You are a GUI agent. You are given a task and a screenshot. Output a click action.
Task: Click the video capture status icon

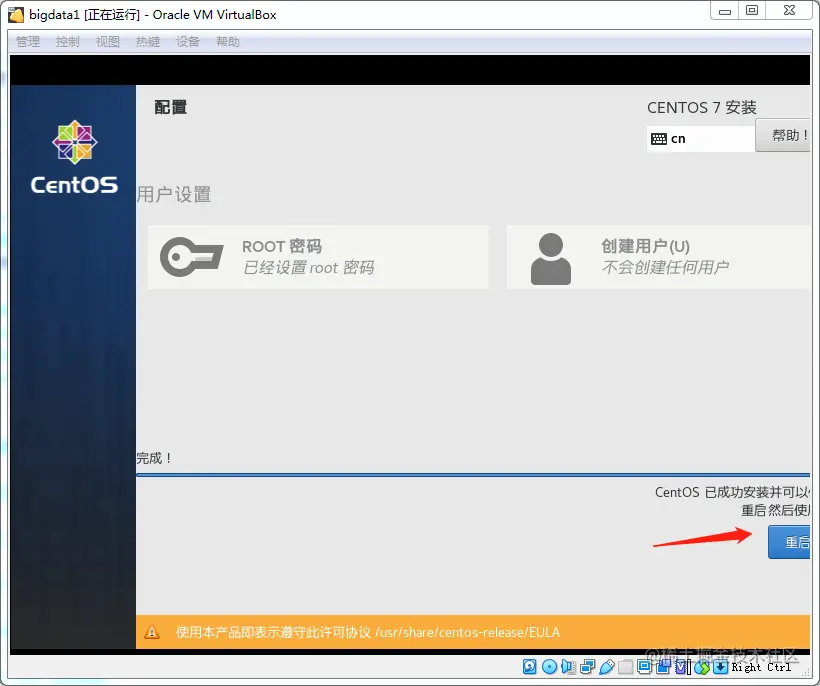click(663, 666)
